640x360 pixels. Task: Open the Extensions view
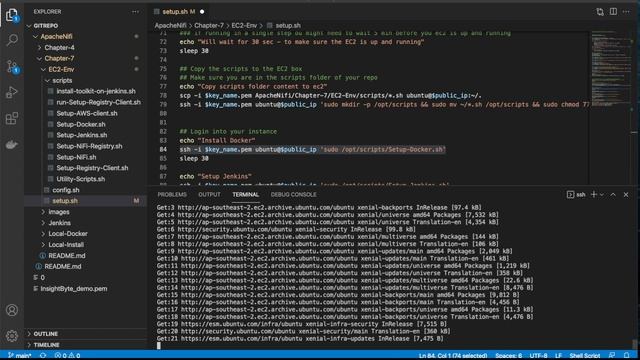pos(12,118)
